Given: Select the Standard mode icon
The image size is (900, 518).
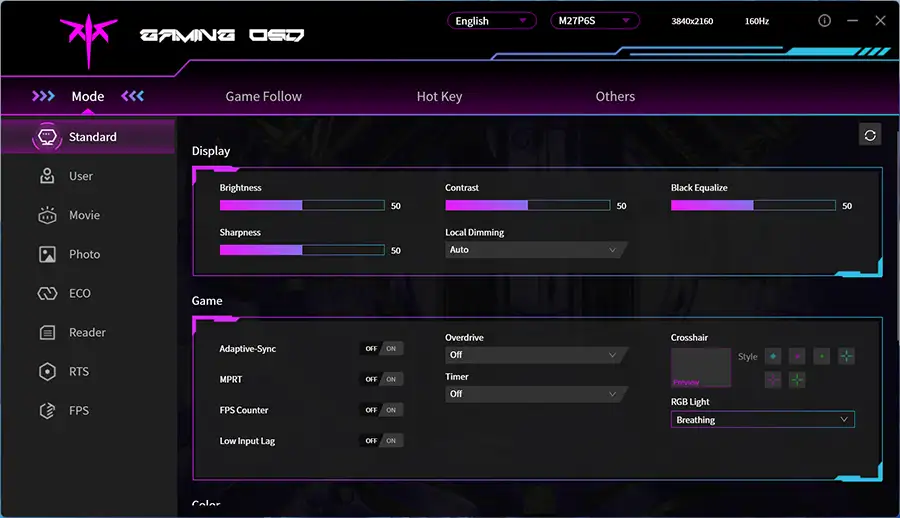Looking at the screenshot, I should click(x=47, y=137).
